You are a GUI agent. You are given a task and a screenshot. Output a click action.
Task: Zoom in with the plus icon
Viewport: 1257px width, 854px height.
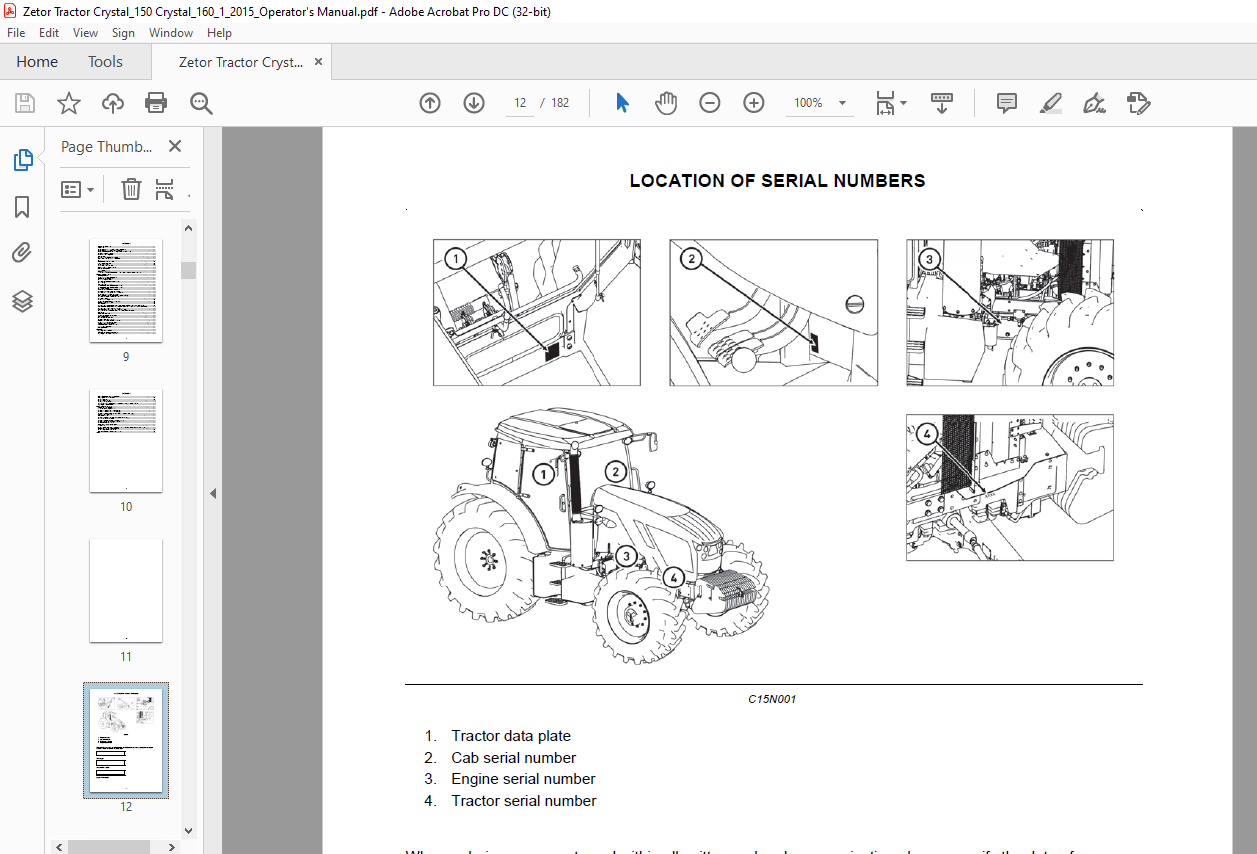point(754,103)
